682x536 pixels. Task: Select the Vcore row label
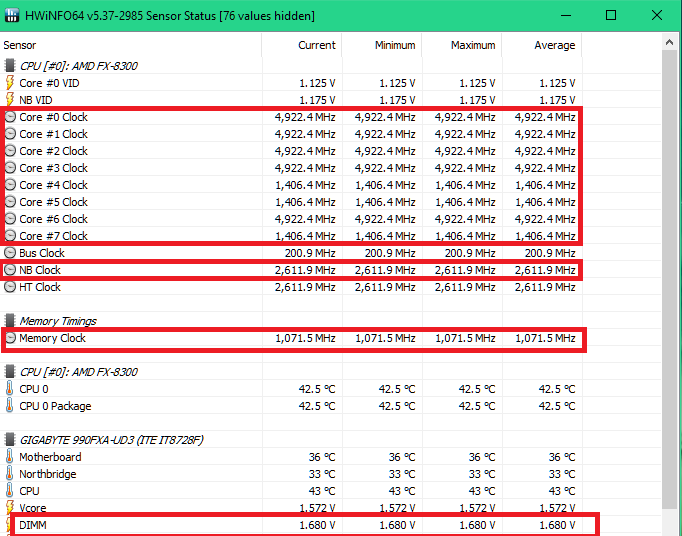pyautogui.click(x=33, y=508)
